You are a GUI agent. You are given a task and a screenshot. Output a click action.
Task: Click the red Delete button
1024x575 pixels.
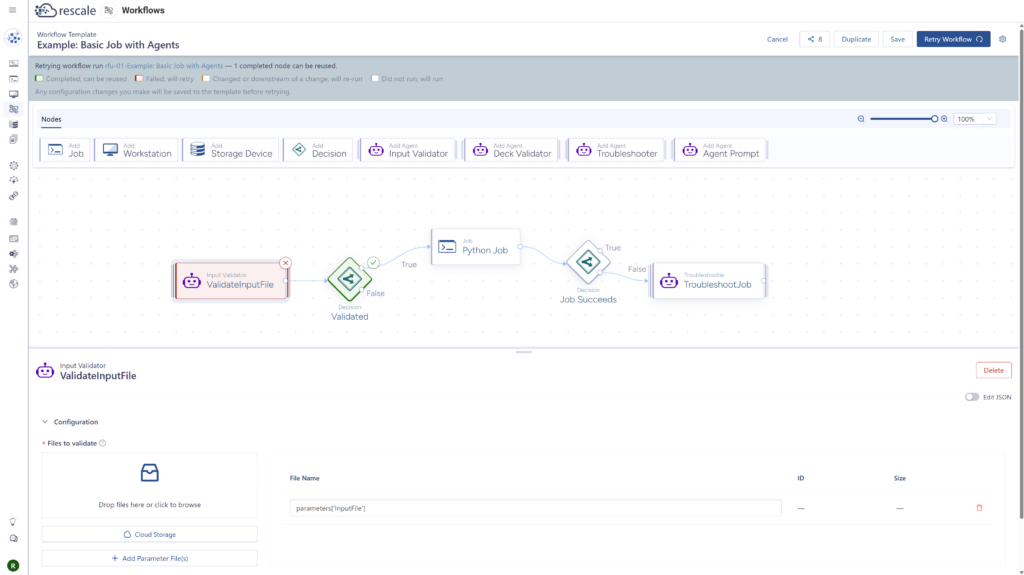[993, 370]
